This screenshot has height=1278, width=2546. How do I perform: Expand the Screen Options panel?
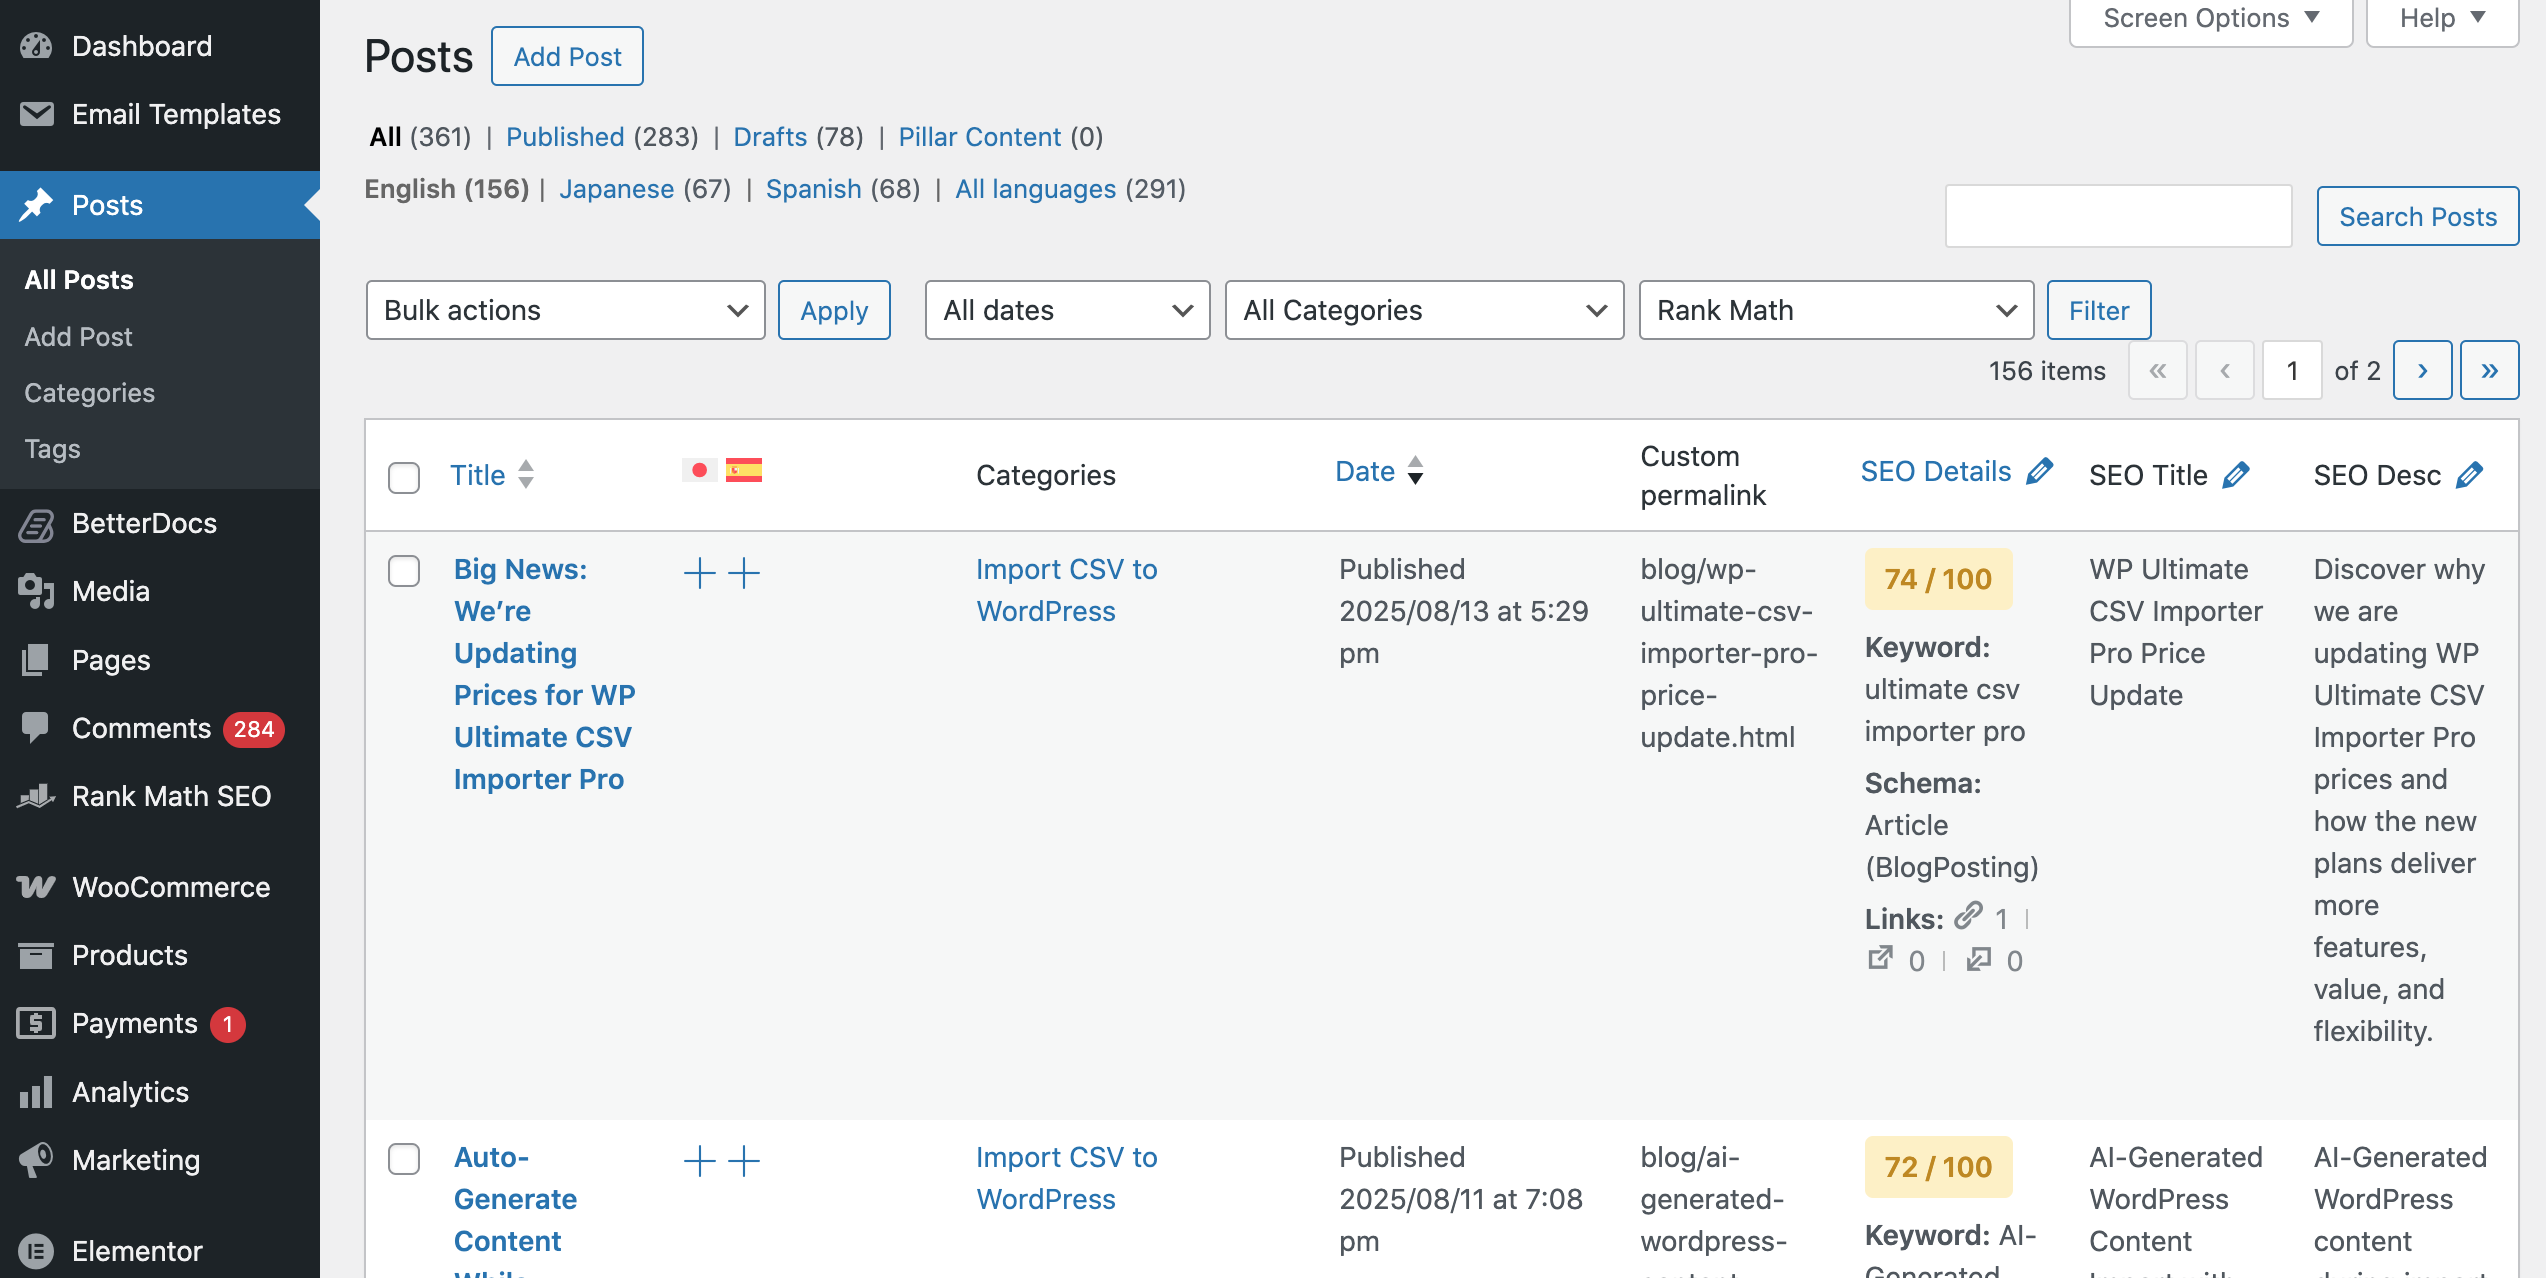point(2211,19)
